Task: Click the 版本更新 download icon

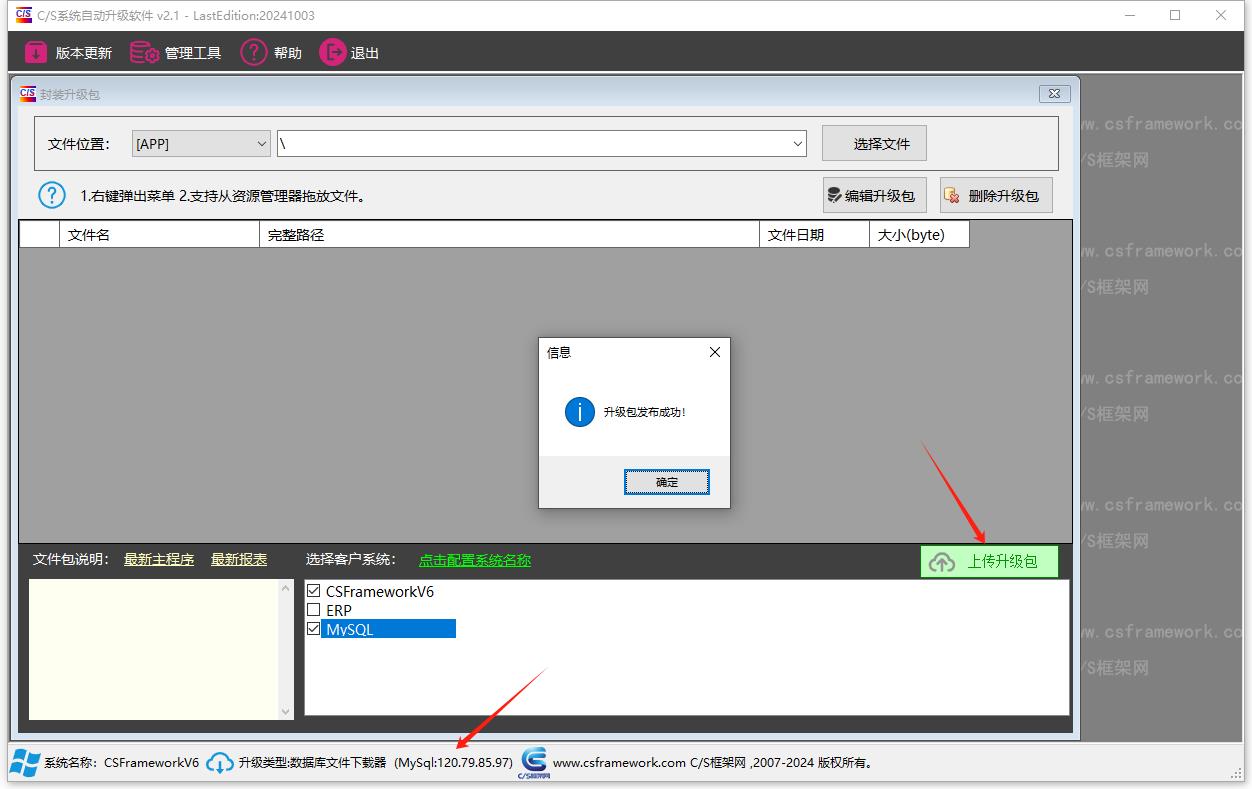Action: pyautogui.click(x=36, y=53)
